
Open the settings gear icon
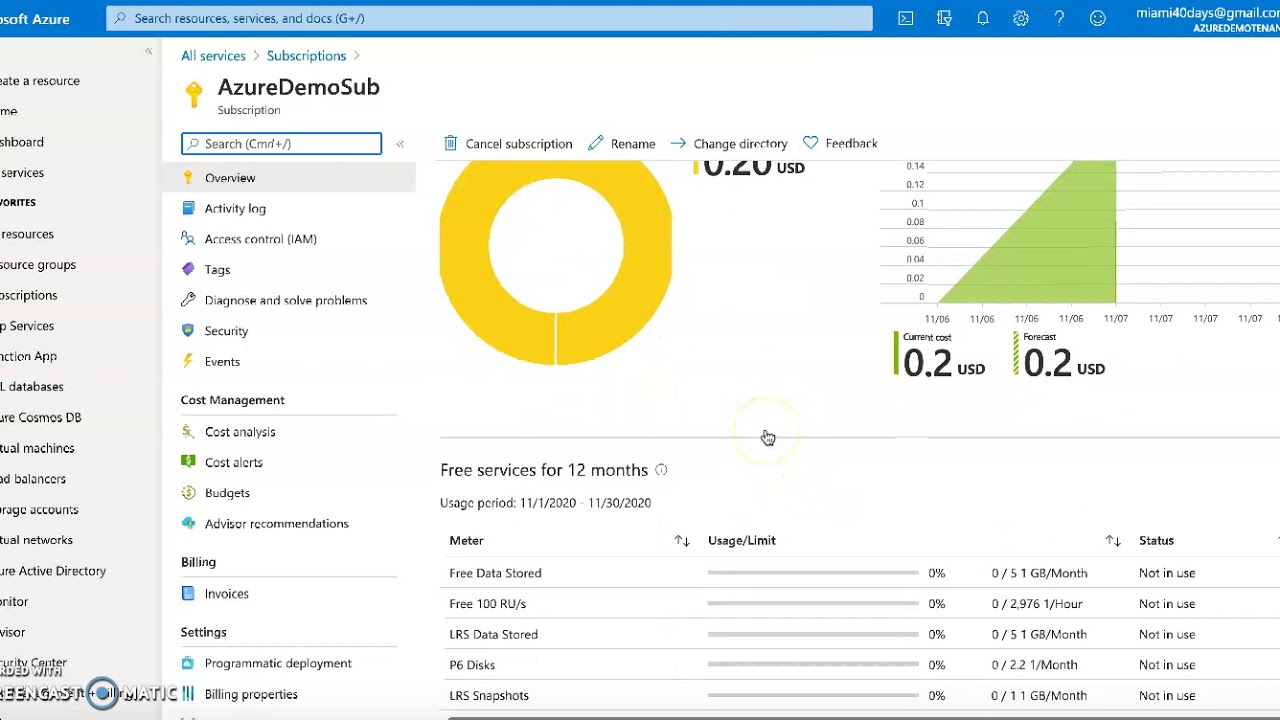1021,18
